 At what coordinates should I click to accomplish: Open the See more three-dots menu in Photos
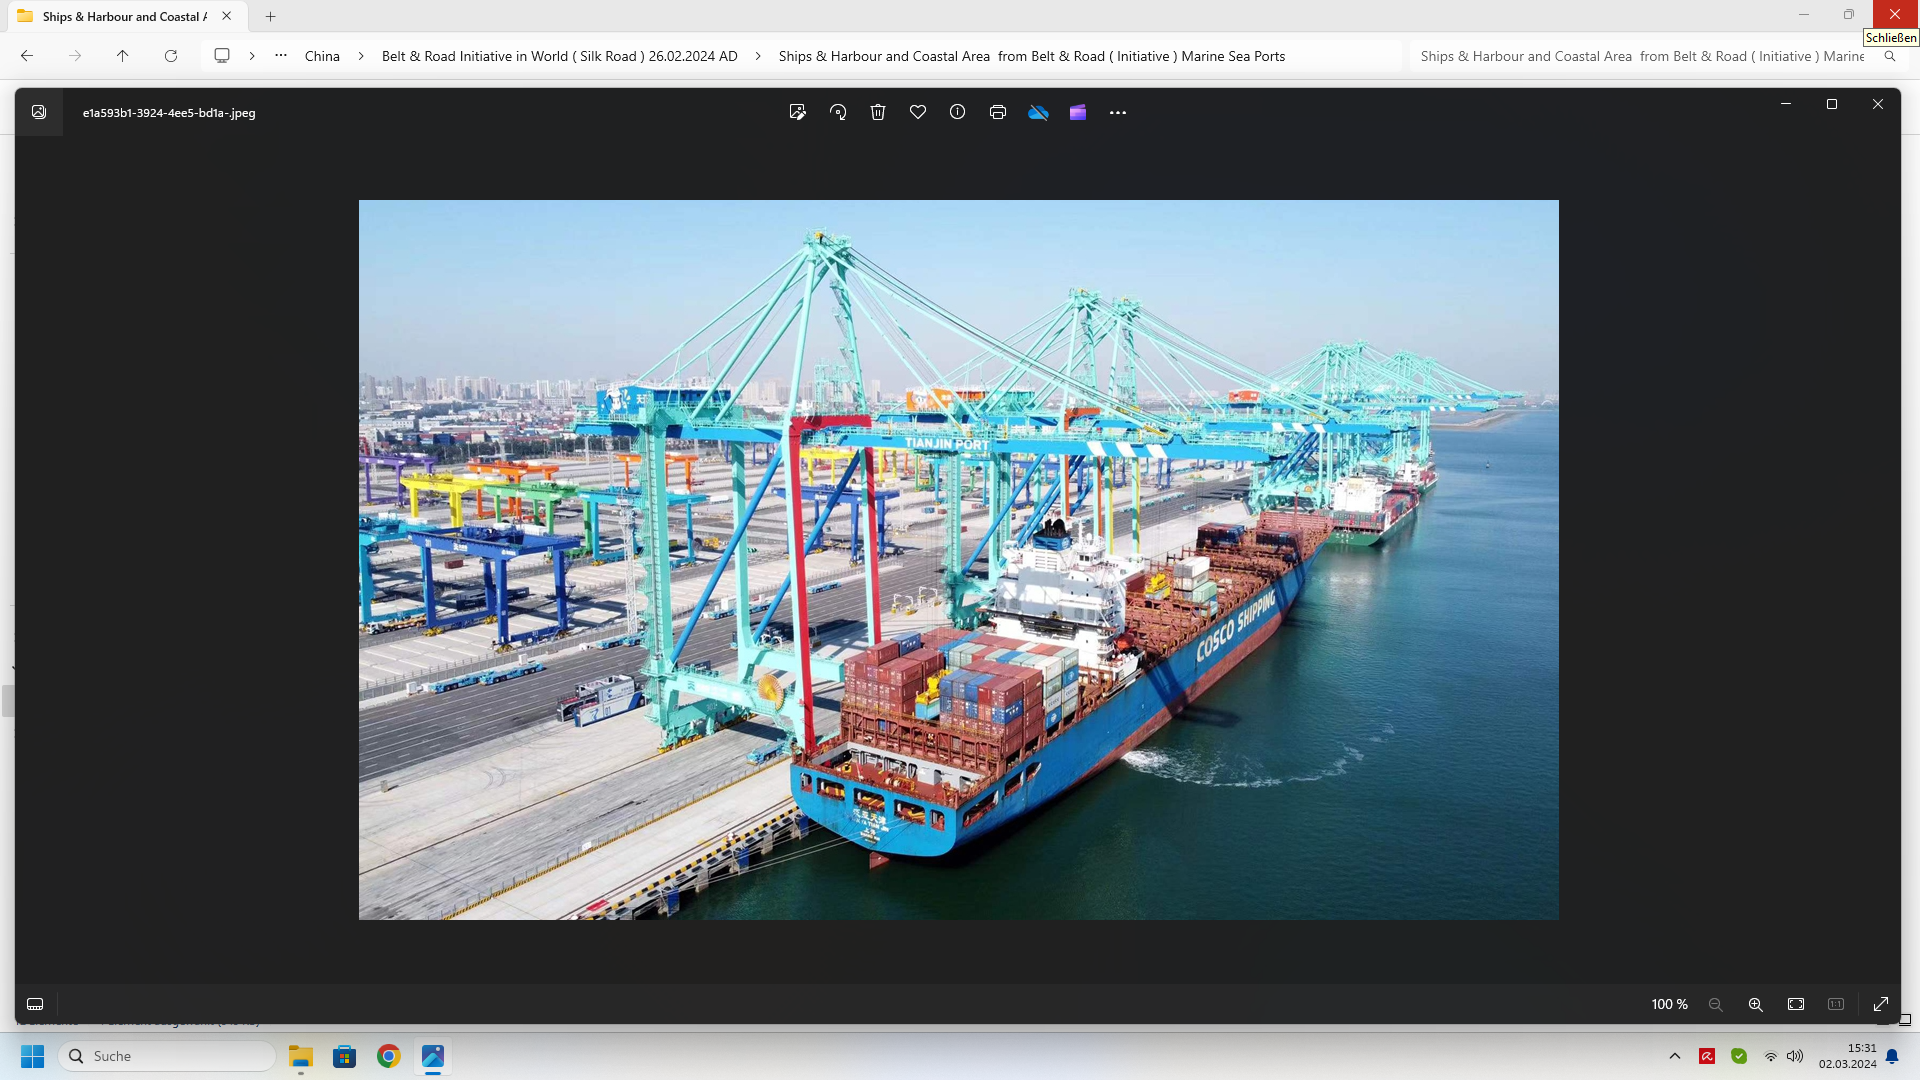(1118, 113)
